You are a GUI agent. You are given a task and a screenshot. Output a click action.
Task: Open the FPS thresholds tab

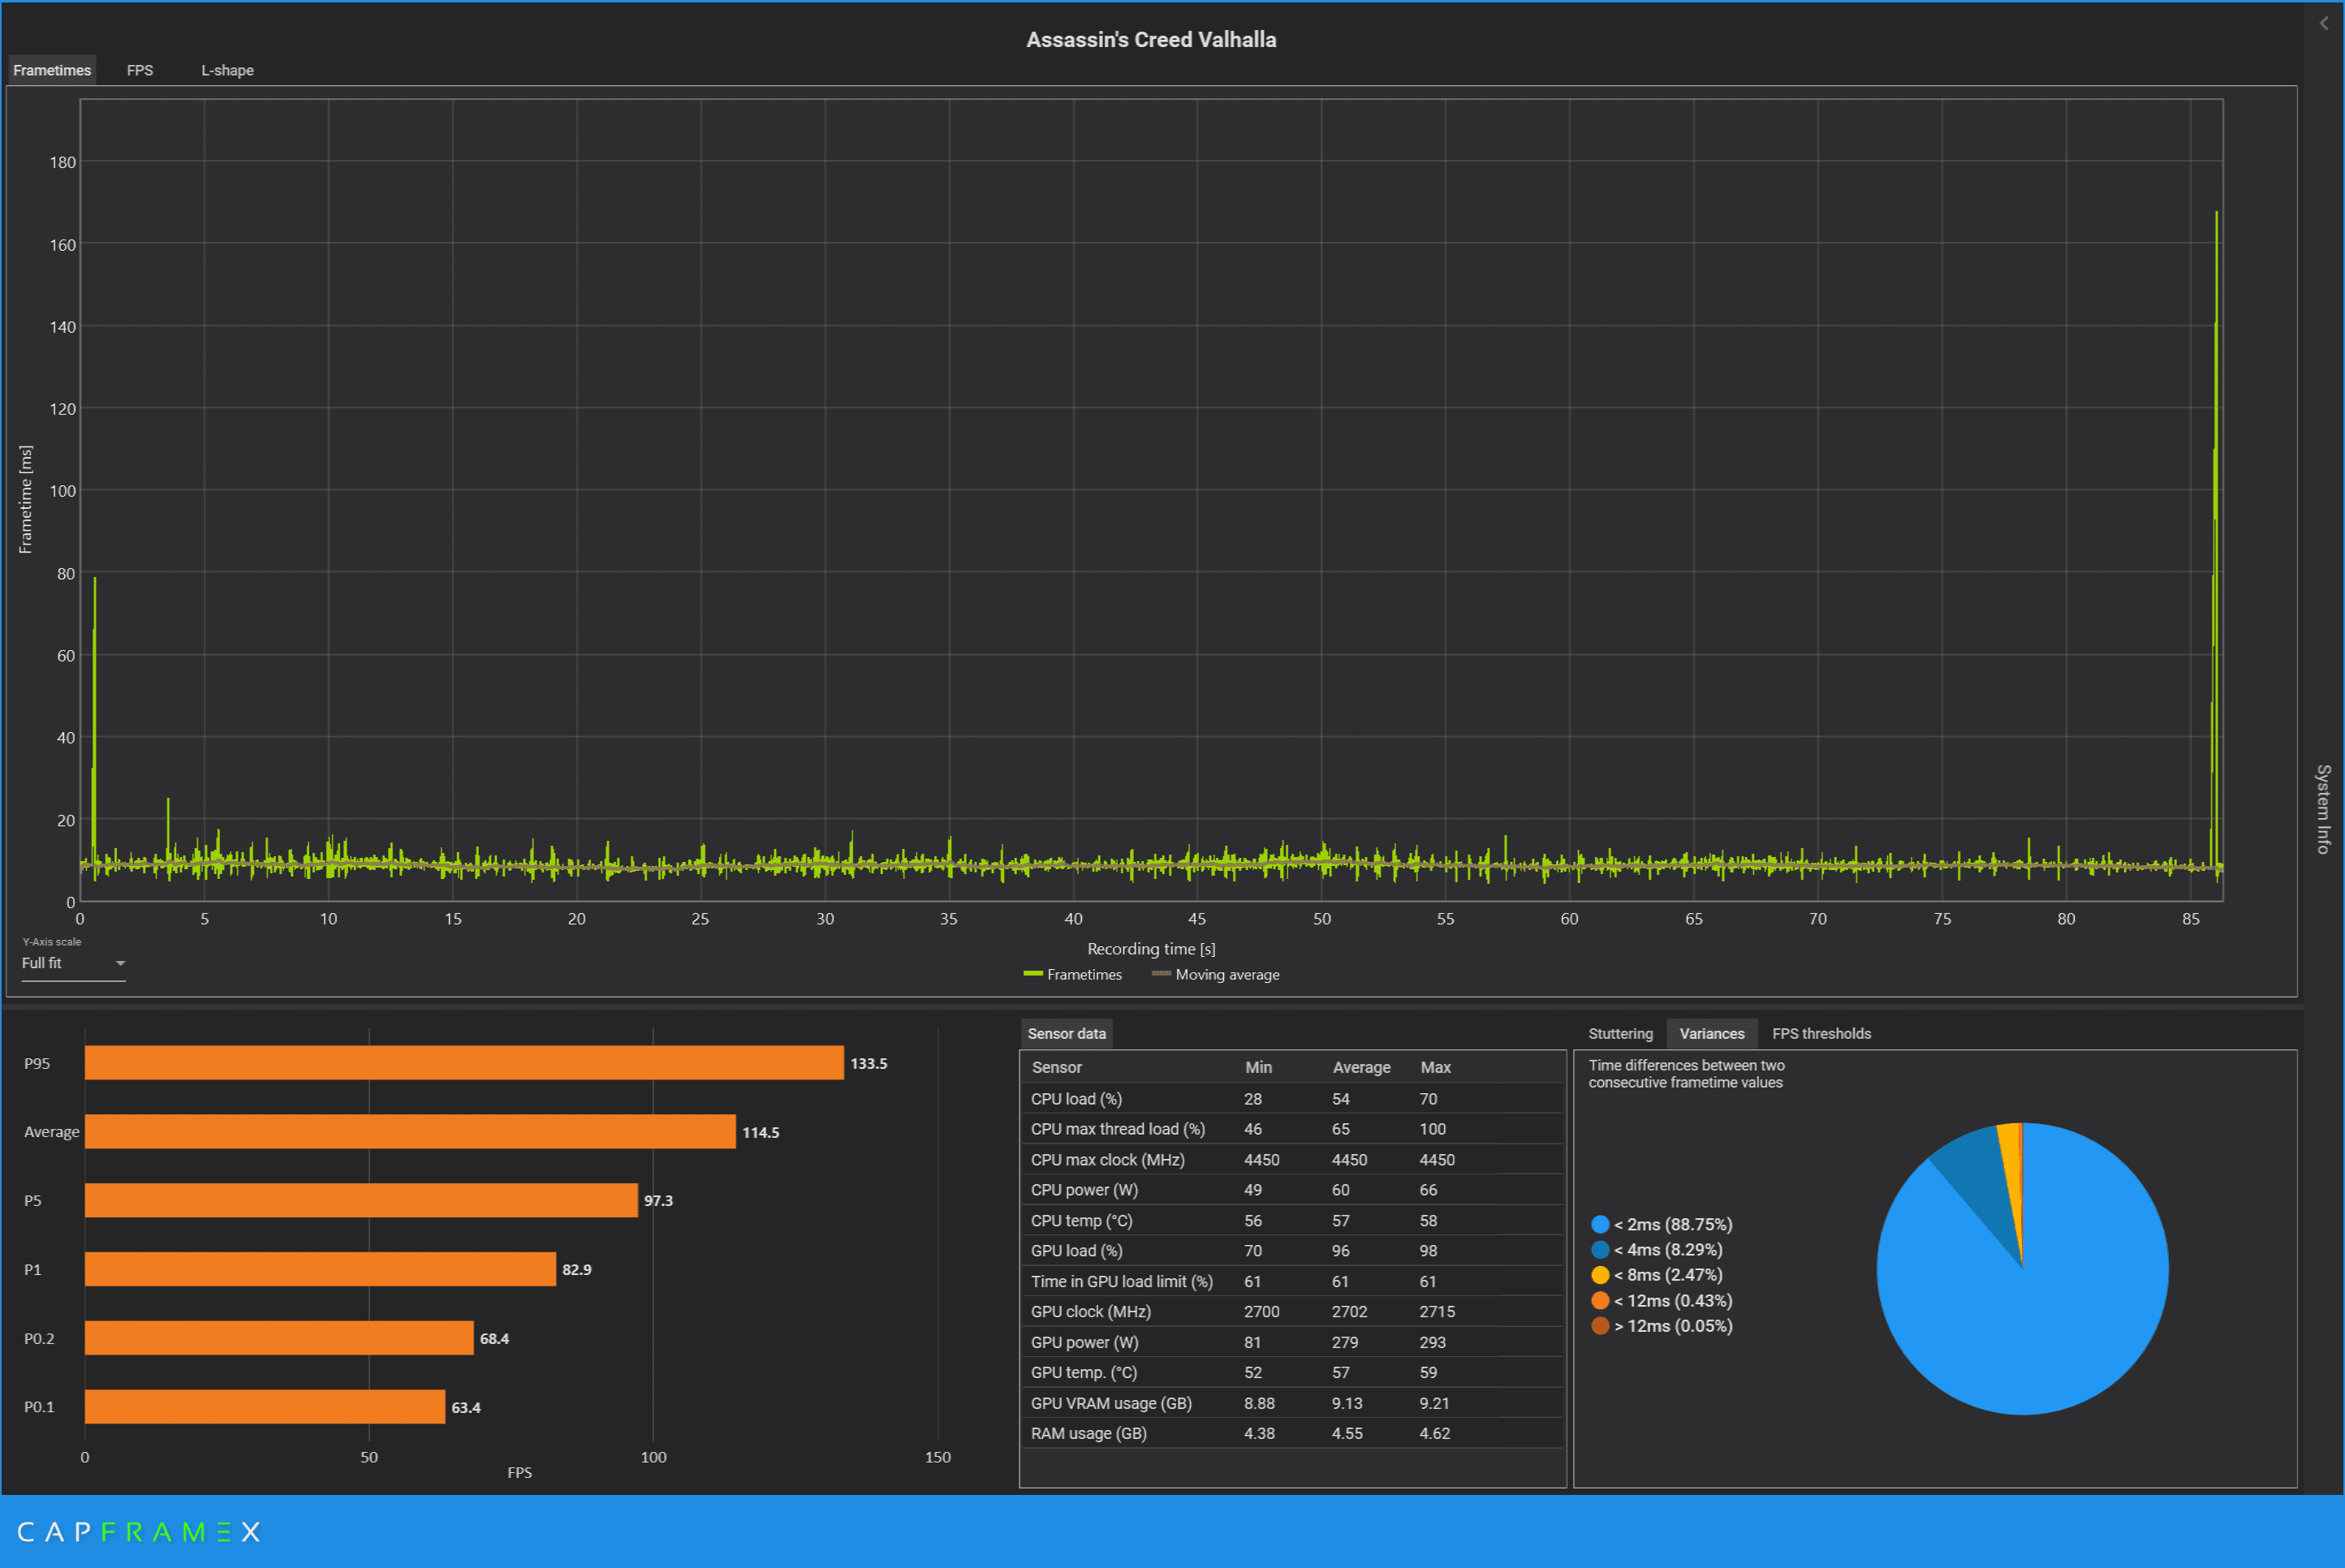coord(1821,1033)
